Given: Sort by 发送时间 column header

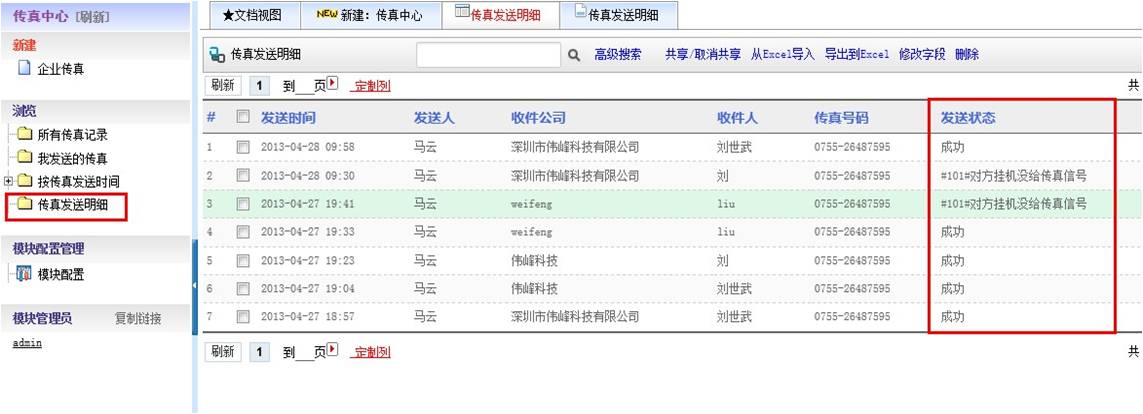Looking at the screenshot, I should pyautogui.click(x=288, y=118).
